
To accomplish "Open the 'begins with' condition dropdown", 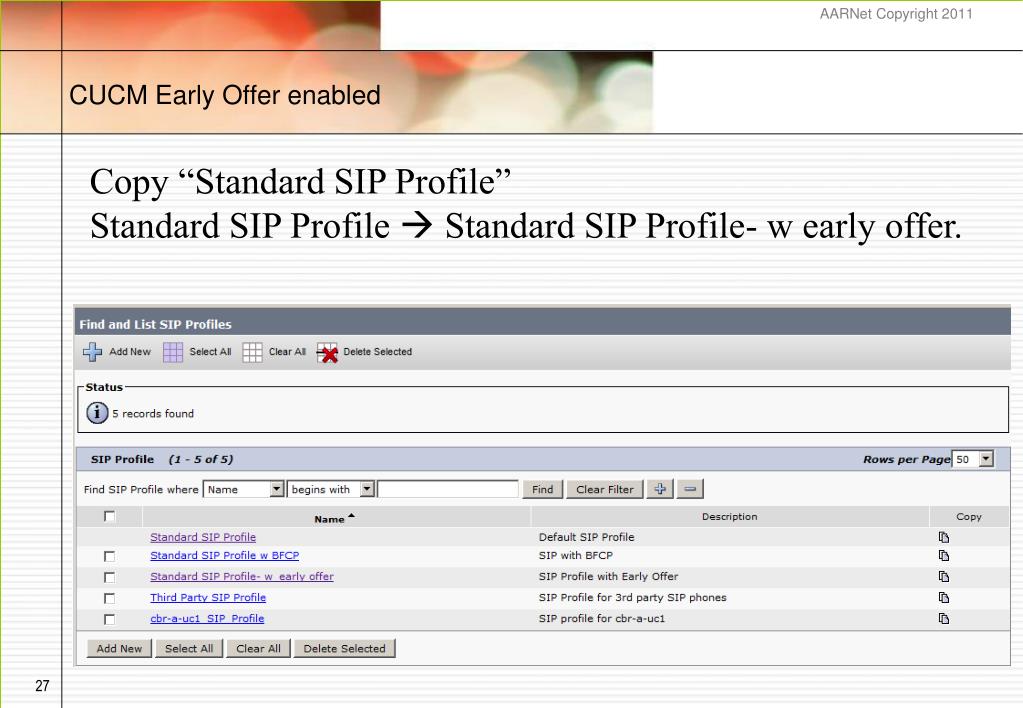I will point(331,489).
